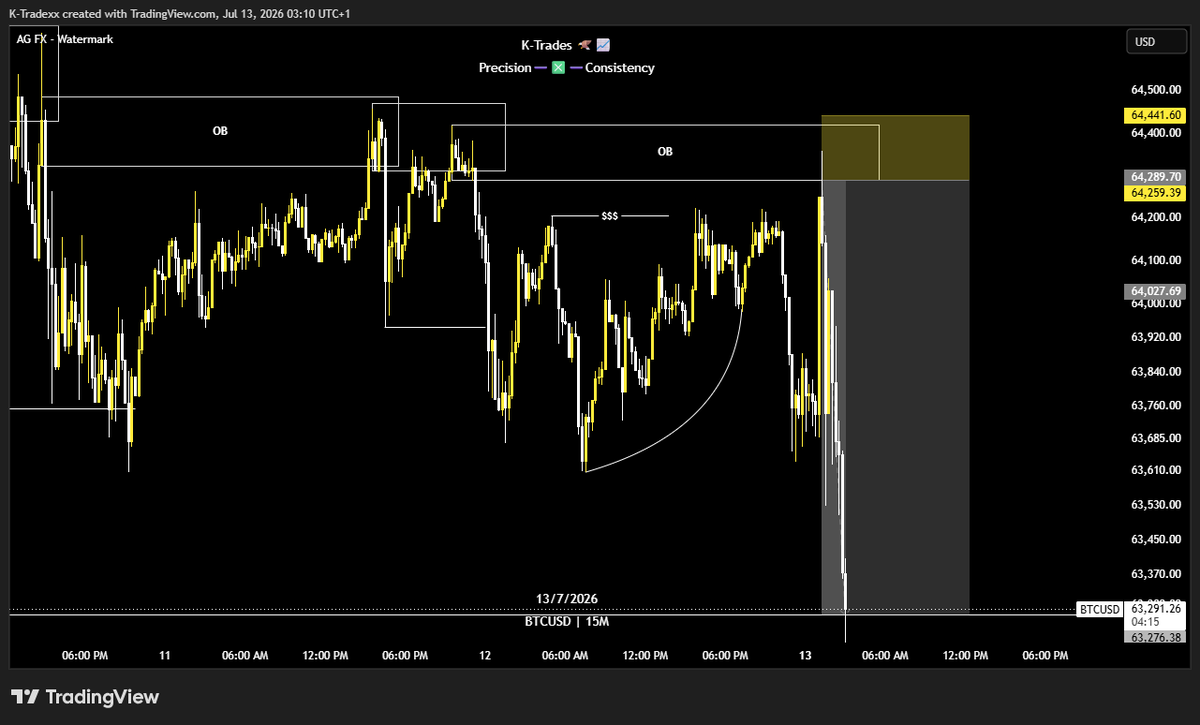The image size is (1200, 725).
Task: Click the Precision — Consistency tagline
Action: click(566, 68)
